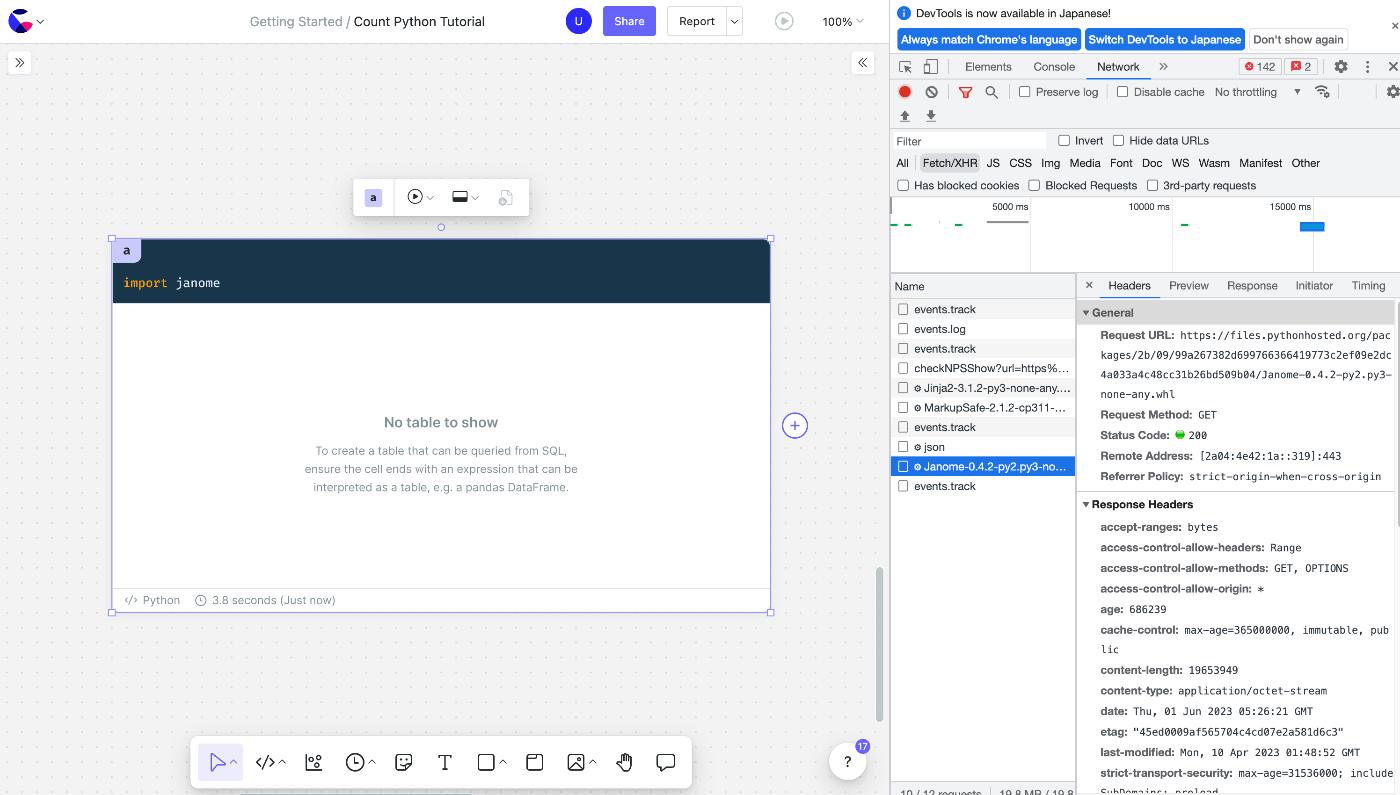Click the clock control tool icon
The height and width of the screenshot is (795, 1400).
355,762
